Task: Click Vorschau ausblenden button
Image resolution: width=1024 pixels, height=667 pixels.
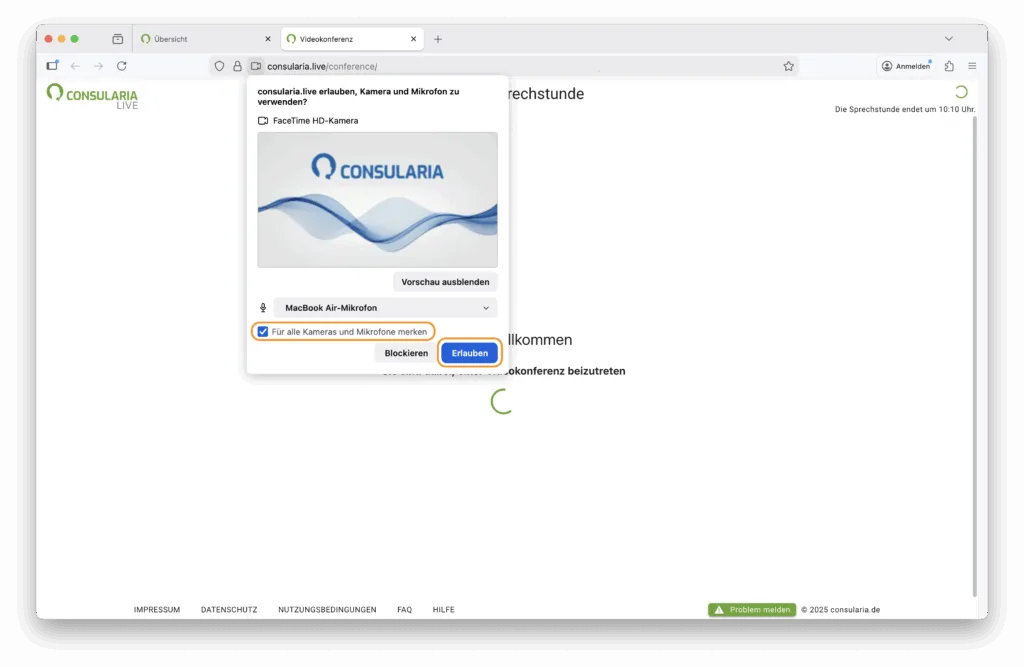Action: (445, 282)
